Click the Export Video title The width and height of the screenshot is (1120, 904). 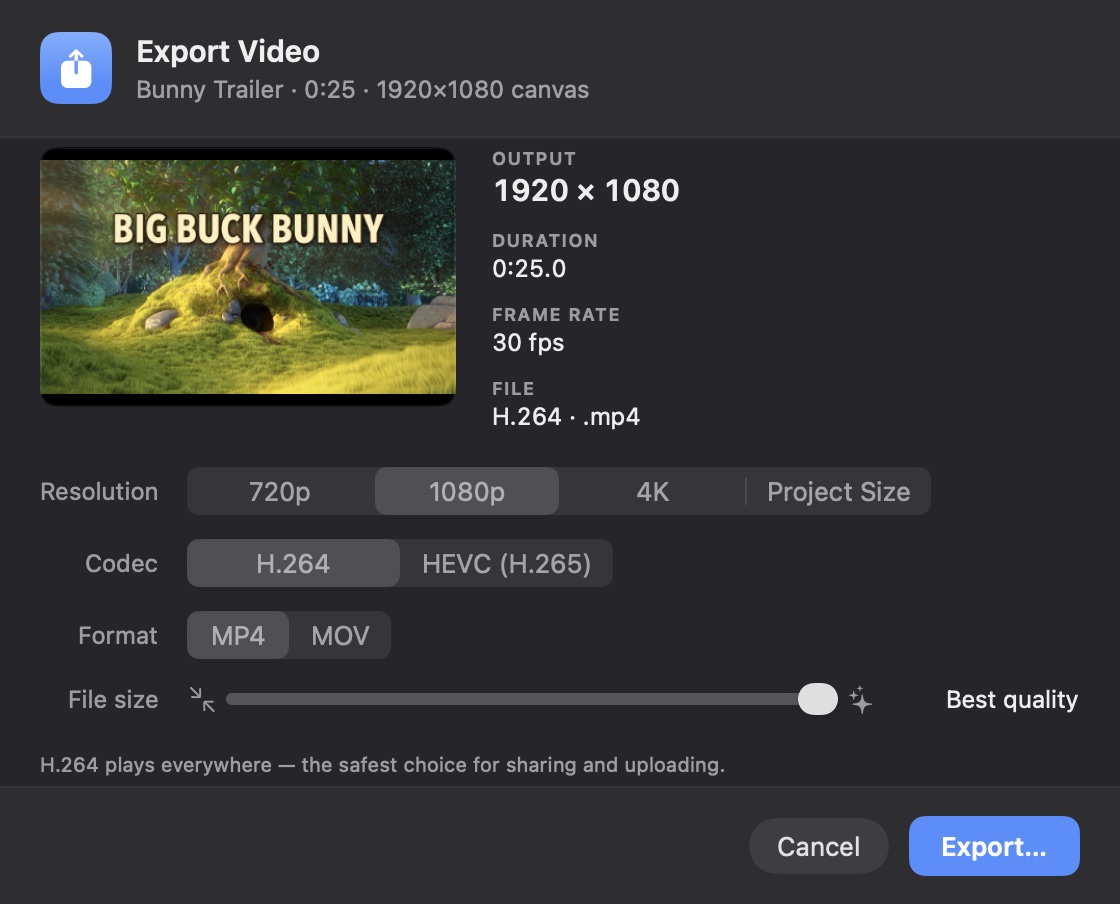tap(228, 51)
